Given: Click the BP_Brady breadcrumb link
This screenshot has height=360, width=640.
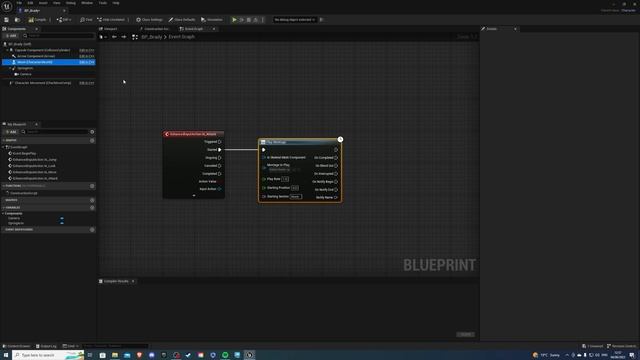Looking at the screenshot, I should click(x=152, y=37).
